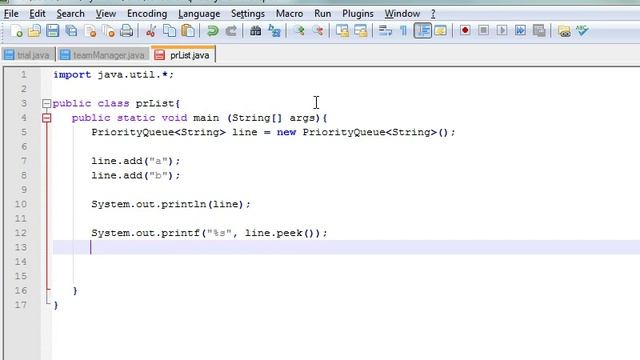Click the public static void main line

pos(200,118)
